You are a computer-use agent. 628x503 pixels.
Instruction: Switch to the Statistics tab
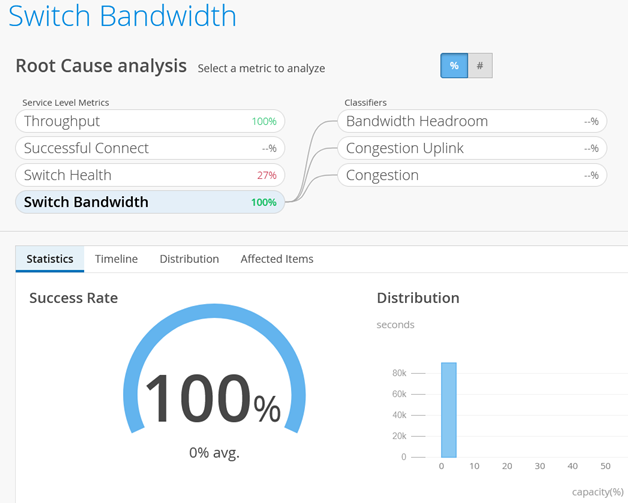(x=50, y=259)
